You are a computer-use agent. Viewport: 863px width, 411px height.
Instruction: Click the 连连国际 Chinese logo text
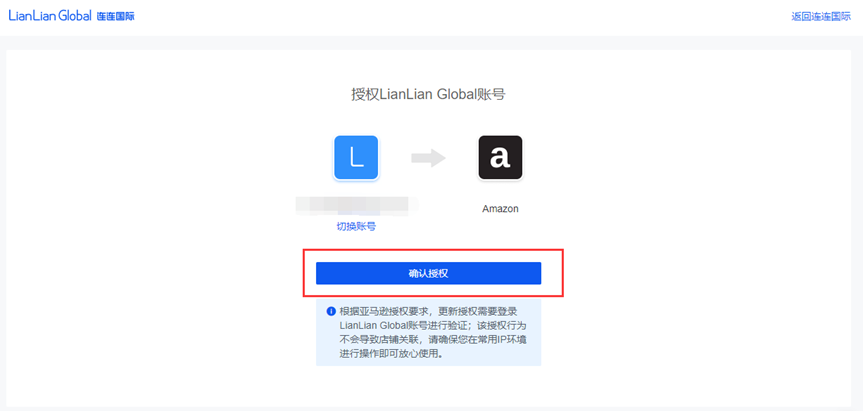coord(116,17)
